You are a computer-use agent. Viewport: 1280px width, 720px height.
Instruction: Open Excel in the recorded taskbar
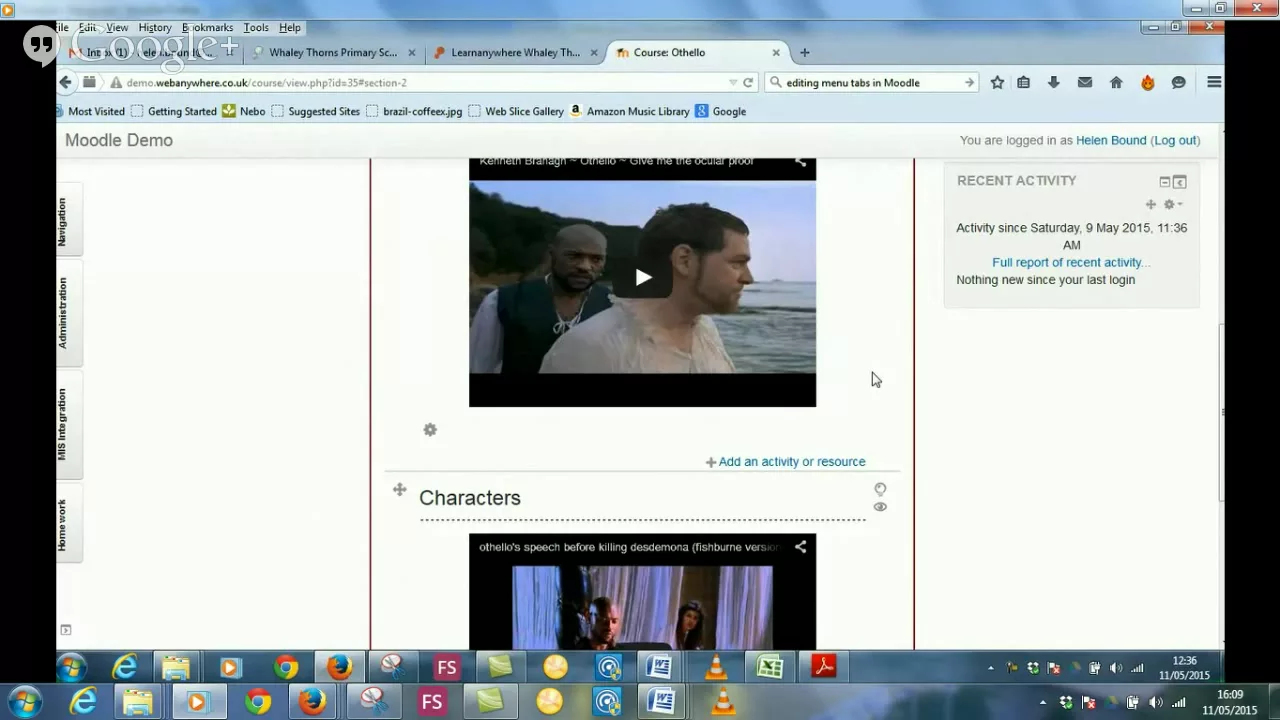(770, 667)
